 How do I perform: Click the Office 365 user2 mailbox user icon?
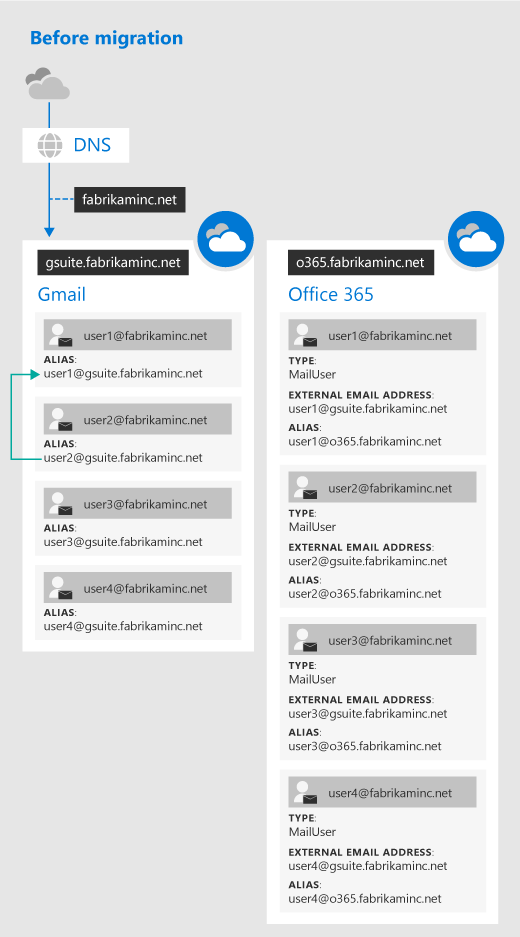305,488
